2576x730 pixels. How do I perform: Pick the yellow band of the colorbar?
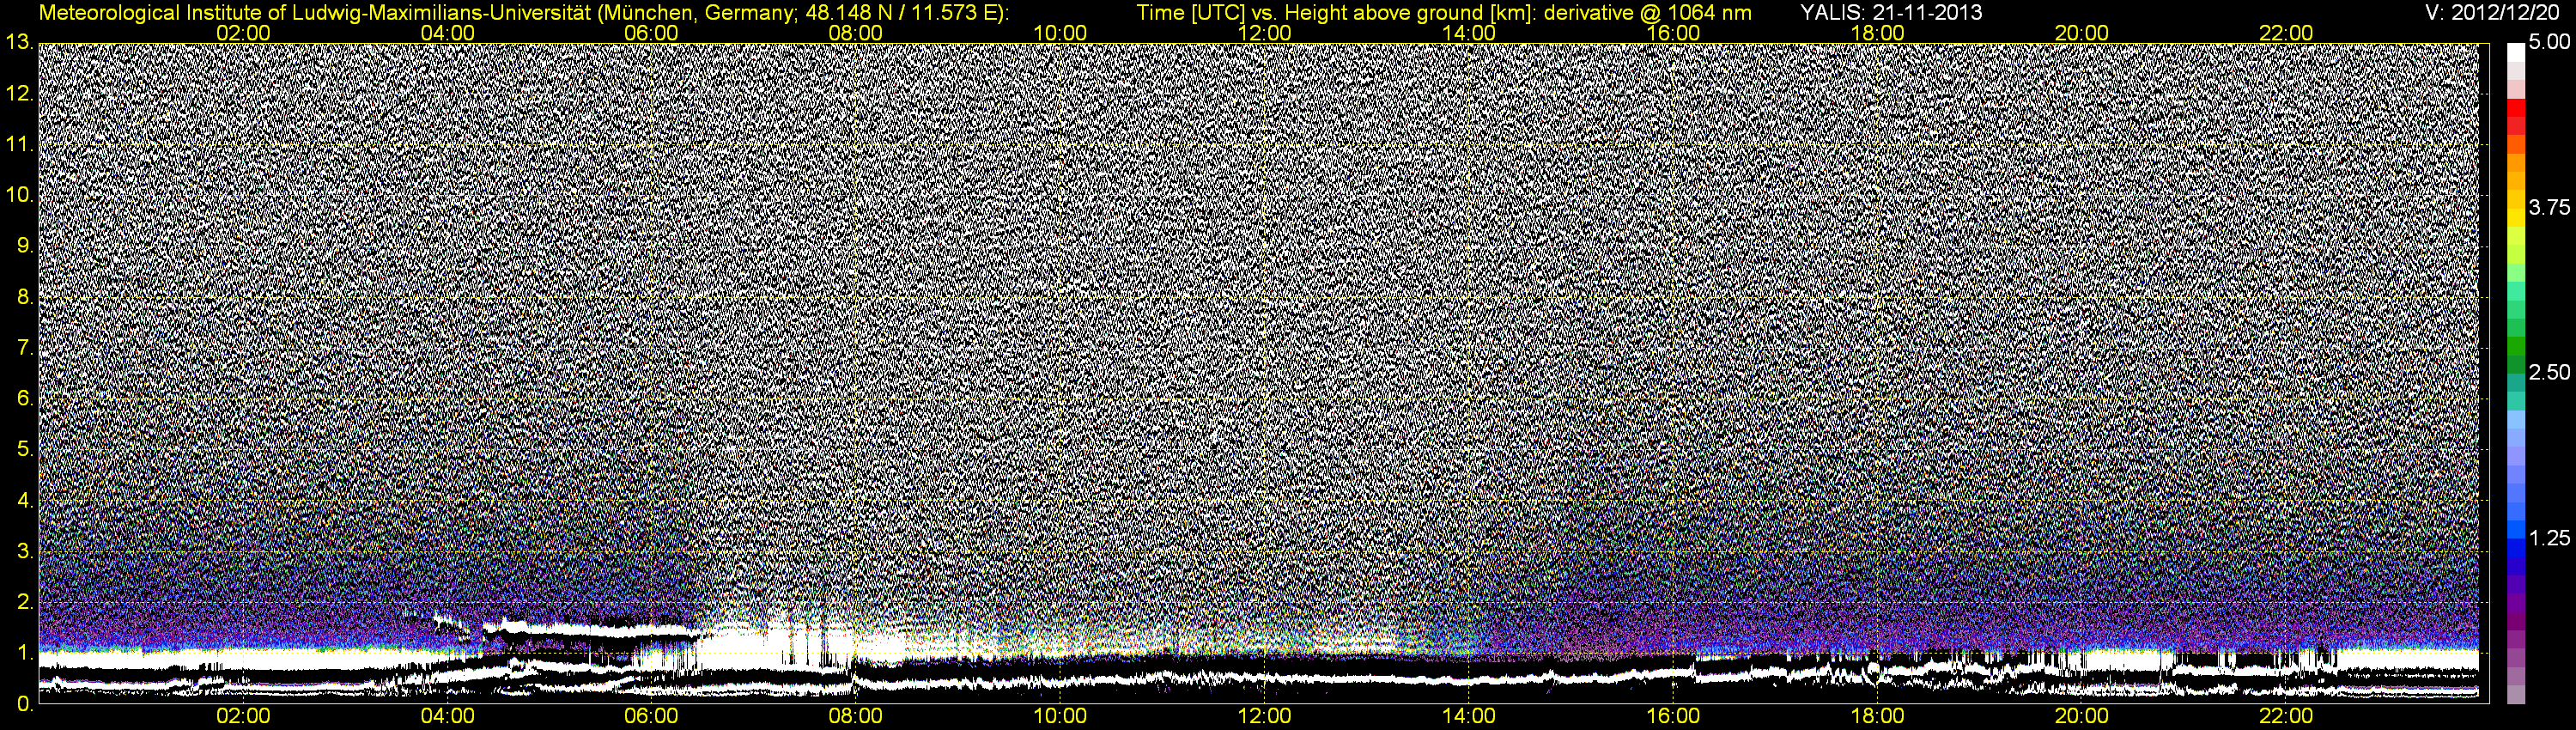2515,218
